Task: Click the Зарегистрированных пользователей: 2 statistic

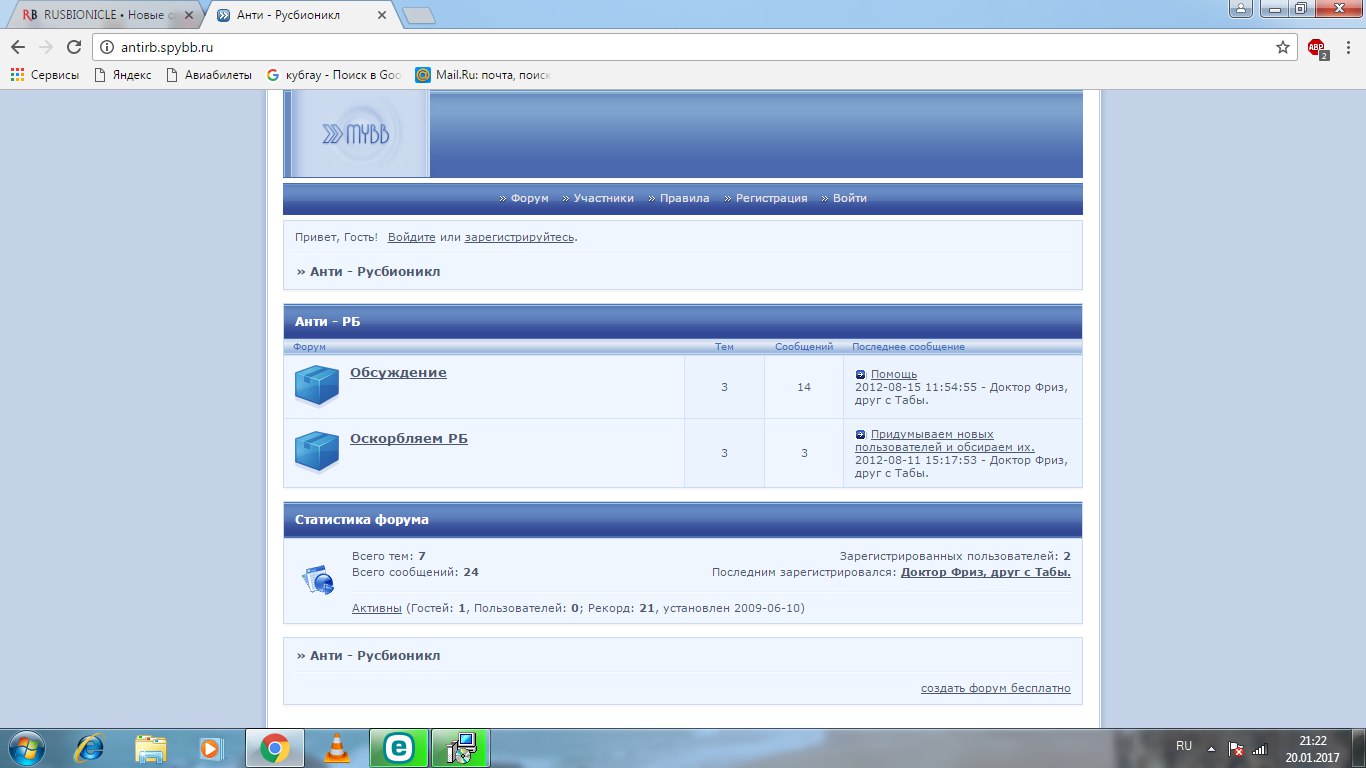Action: (x=955, y=556)
